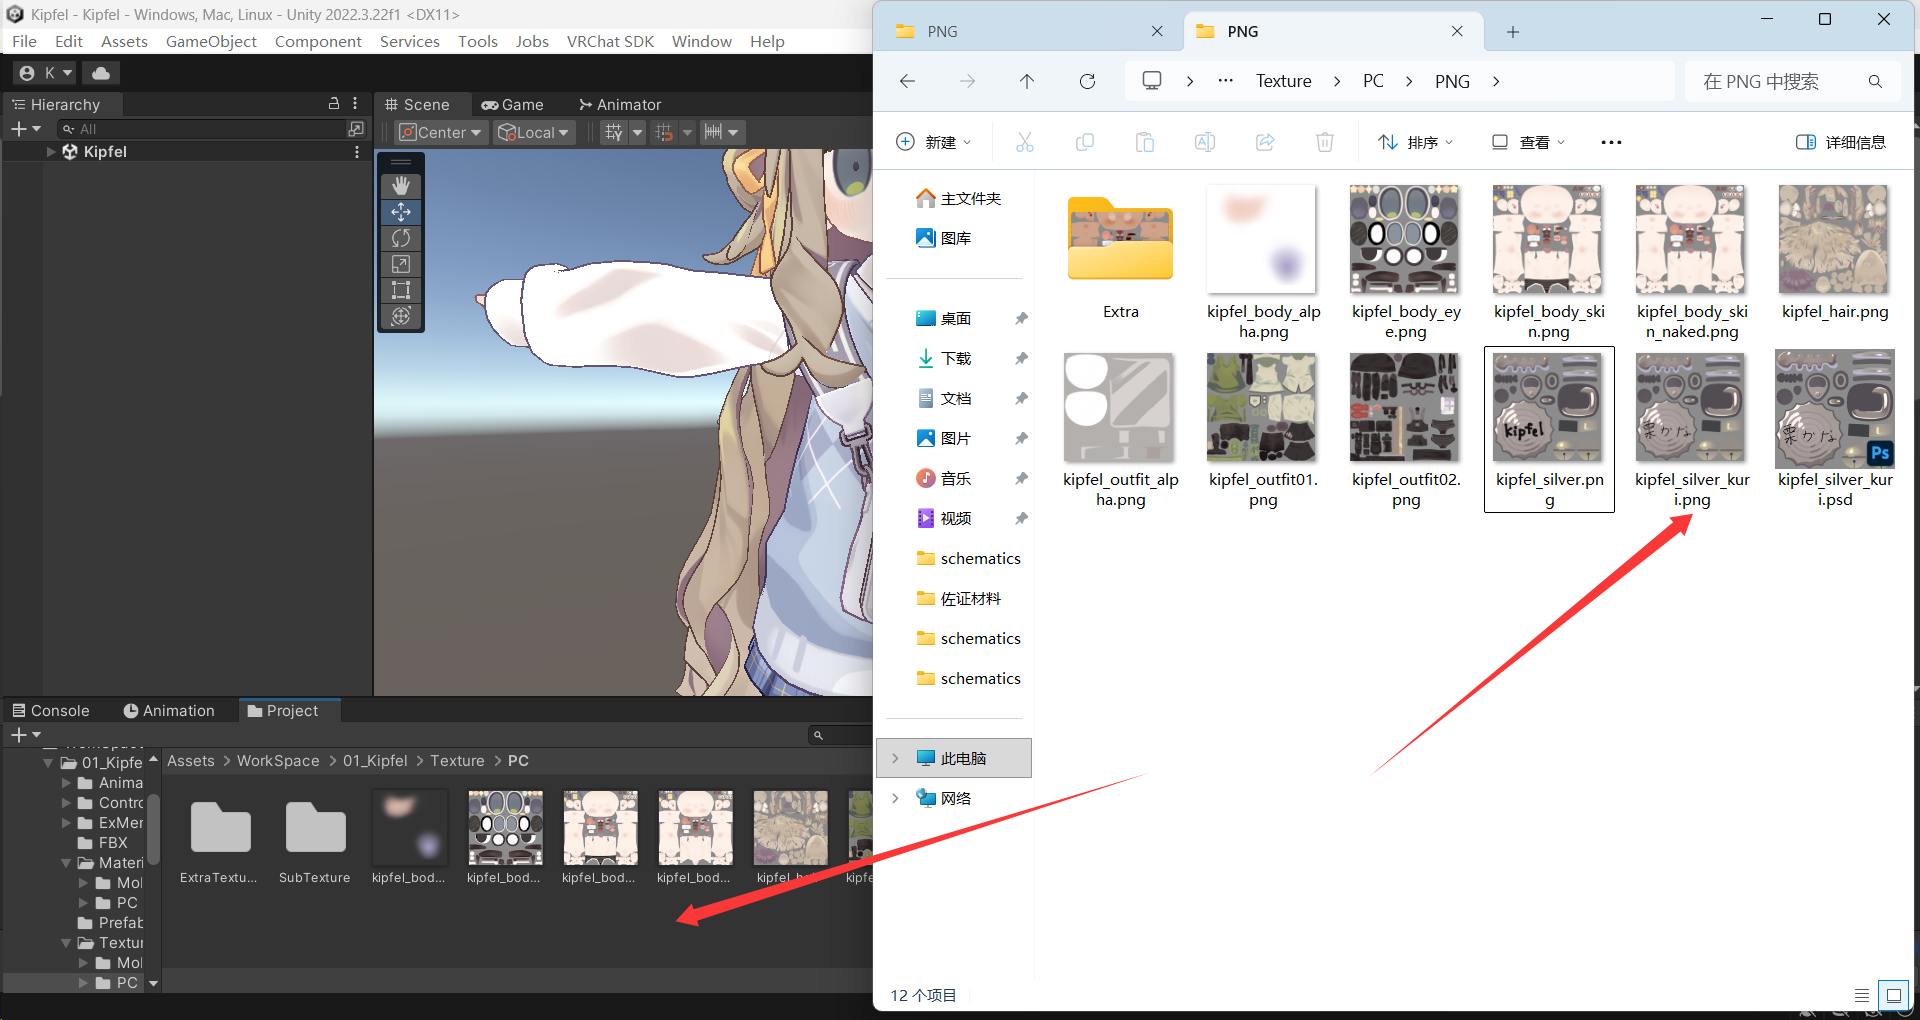Choose the Scale tool in Scene toolbar
The image size is (1920, 1020).
pos(401,264)
